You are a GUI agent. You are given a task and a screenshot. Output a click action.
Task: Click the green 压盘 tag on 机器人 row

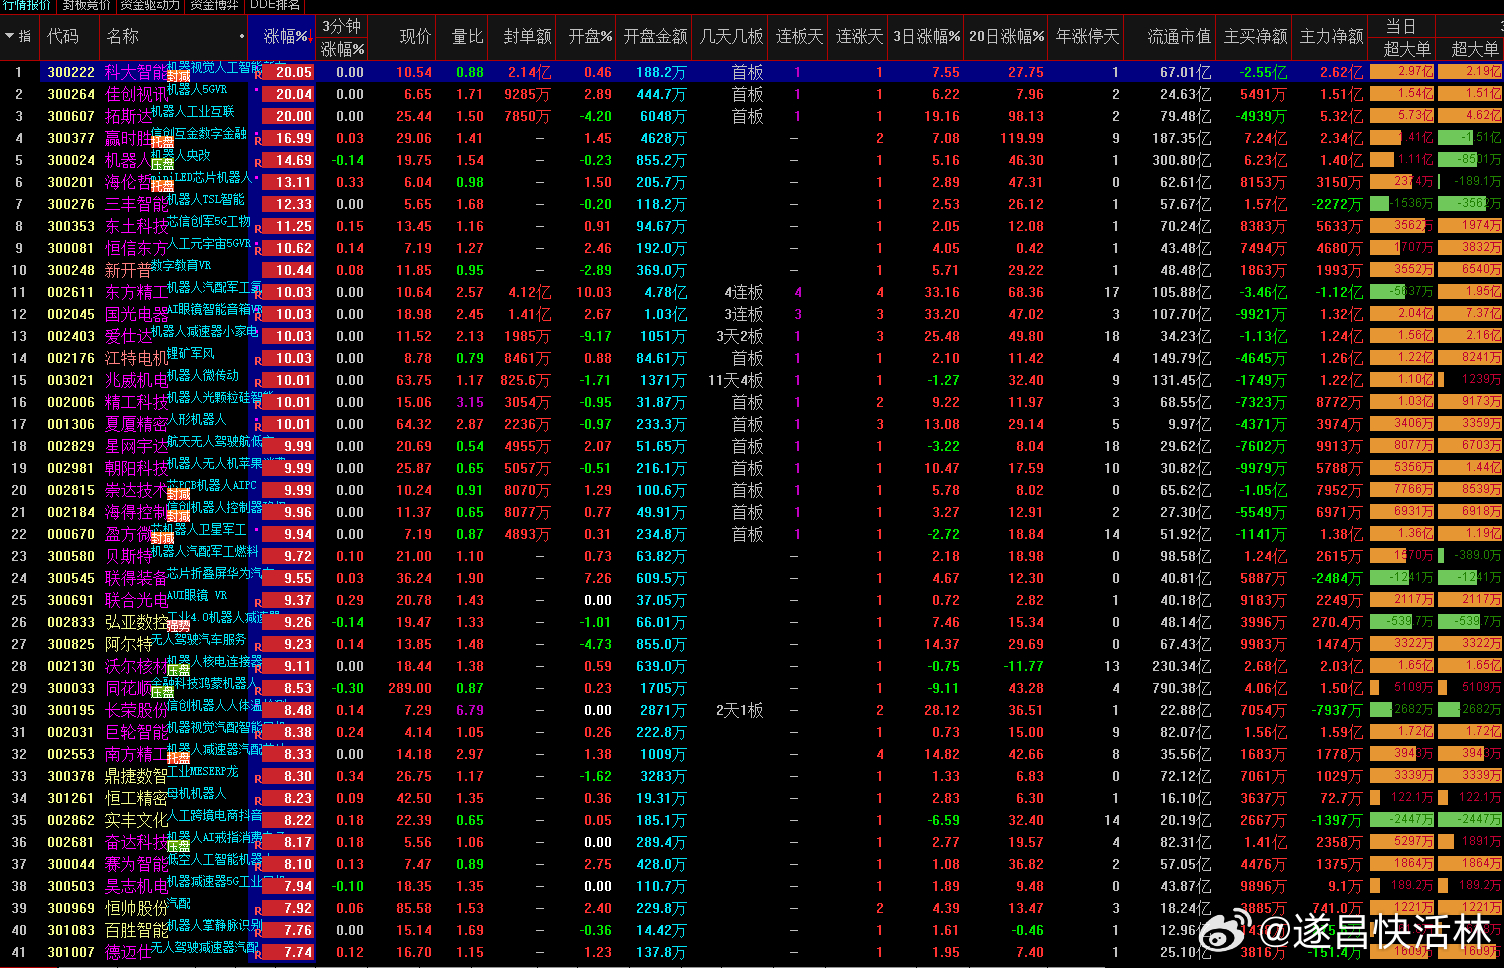[x=162, y=165]
